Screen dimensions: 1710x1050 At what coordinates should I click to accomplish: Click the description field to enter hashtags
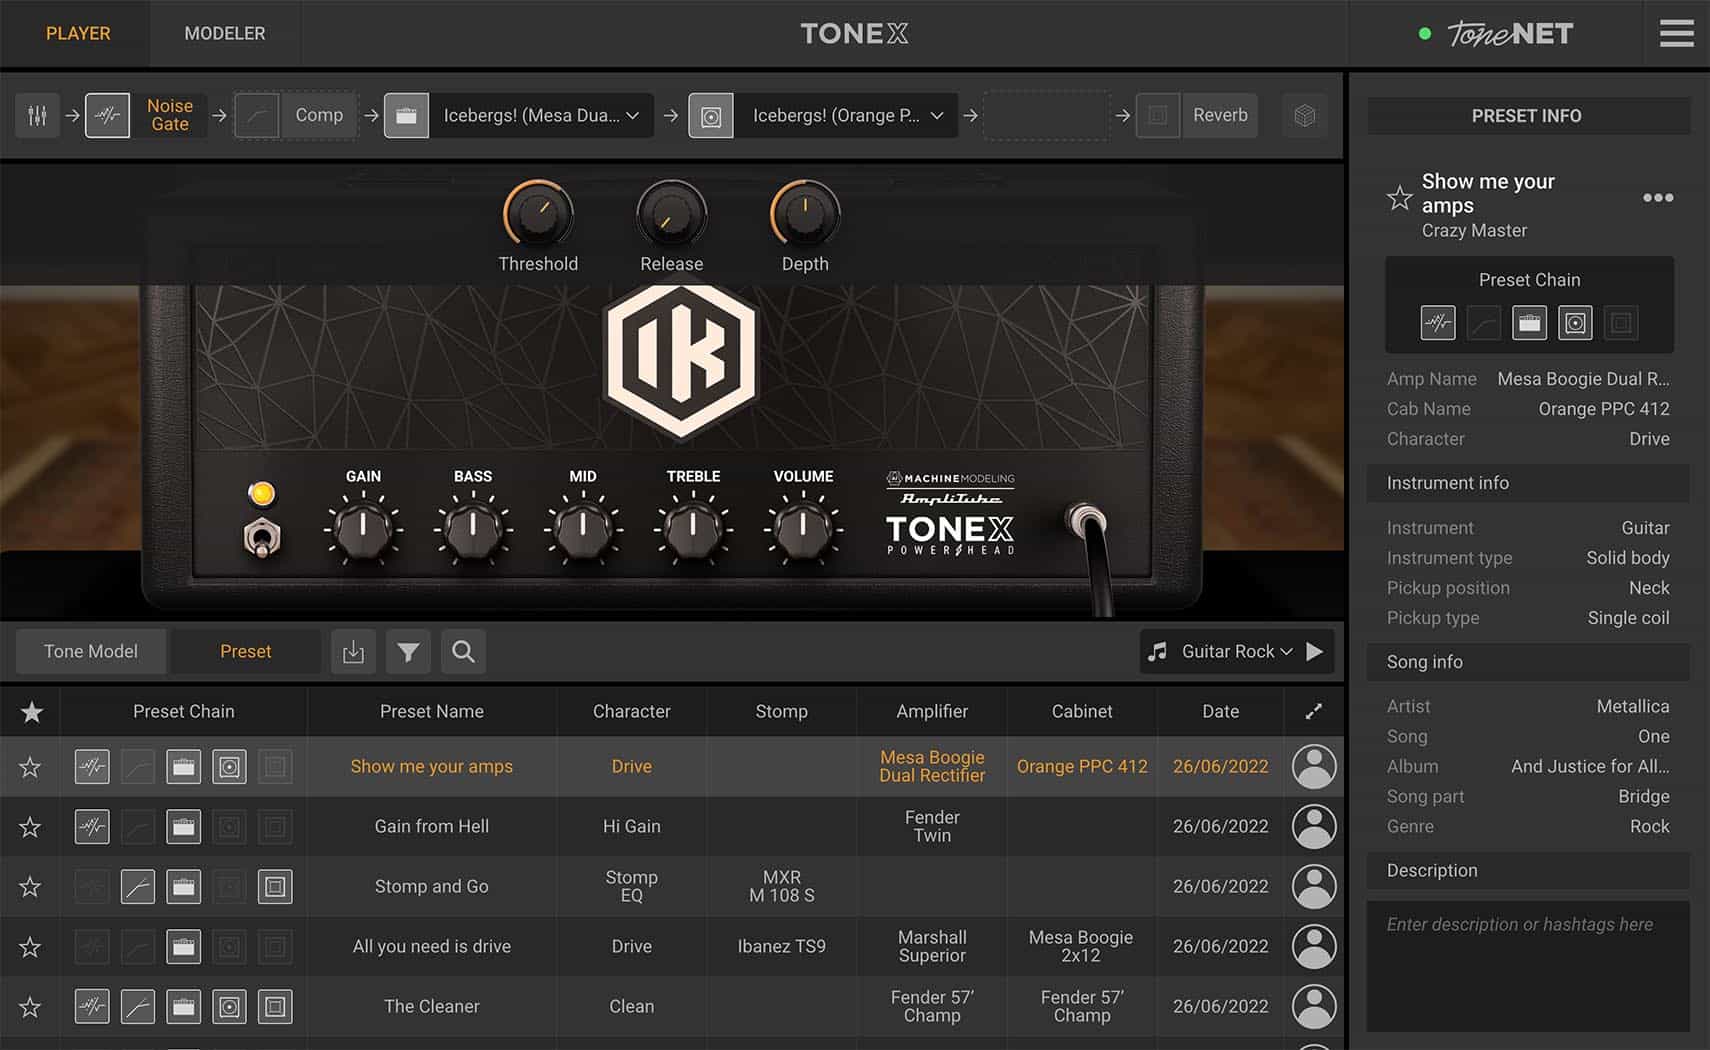1527,965
